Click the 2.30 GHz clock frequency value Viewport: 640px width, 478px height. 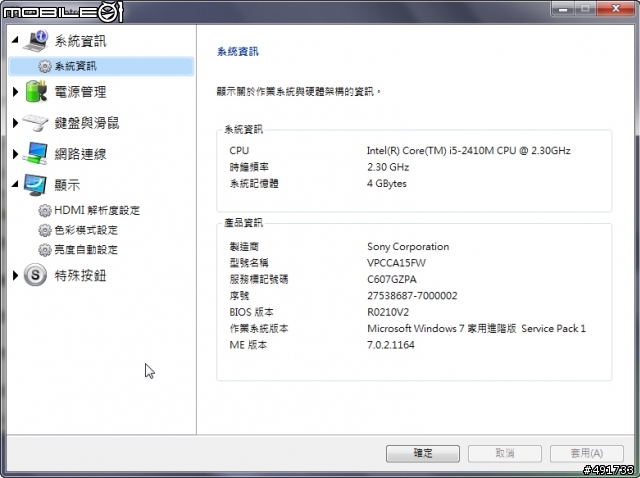388,167
